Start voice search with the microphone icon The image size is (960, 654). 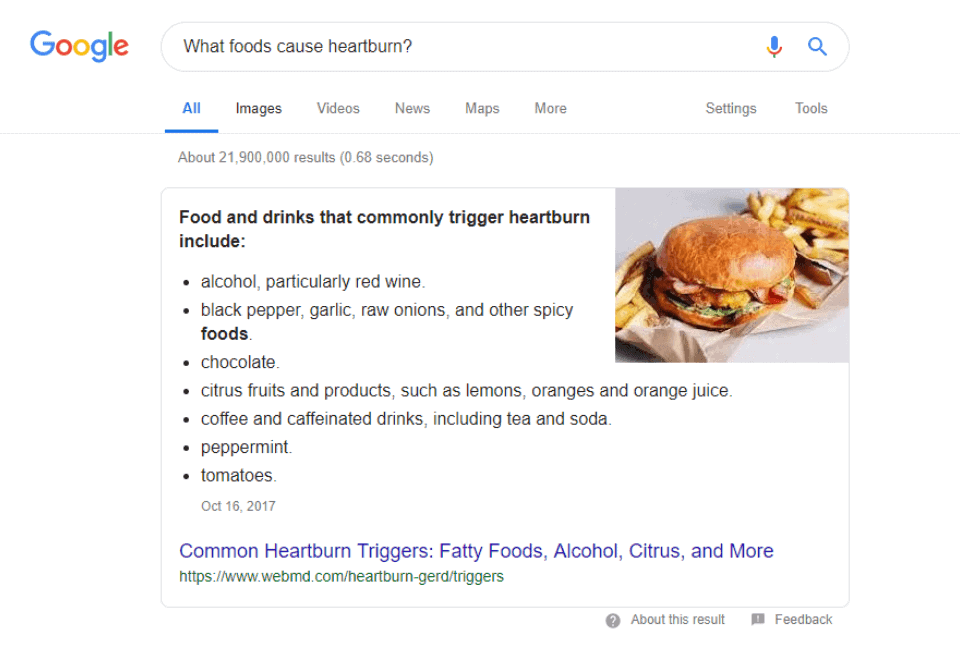point(774,47)
